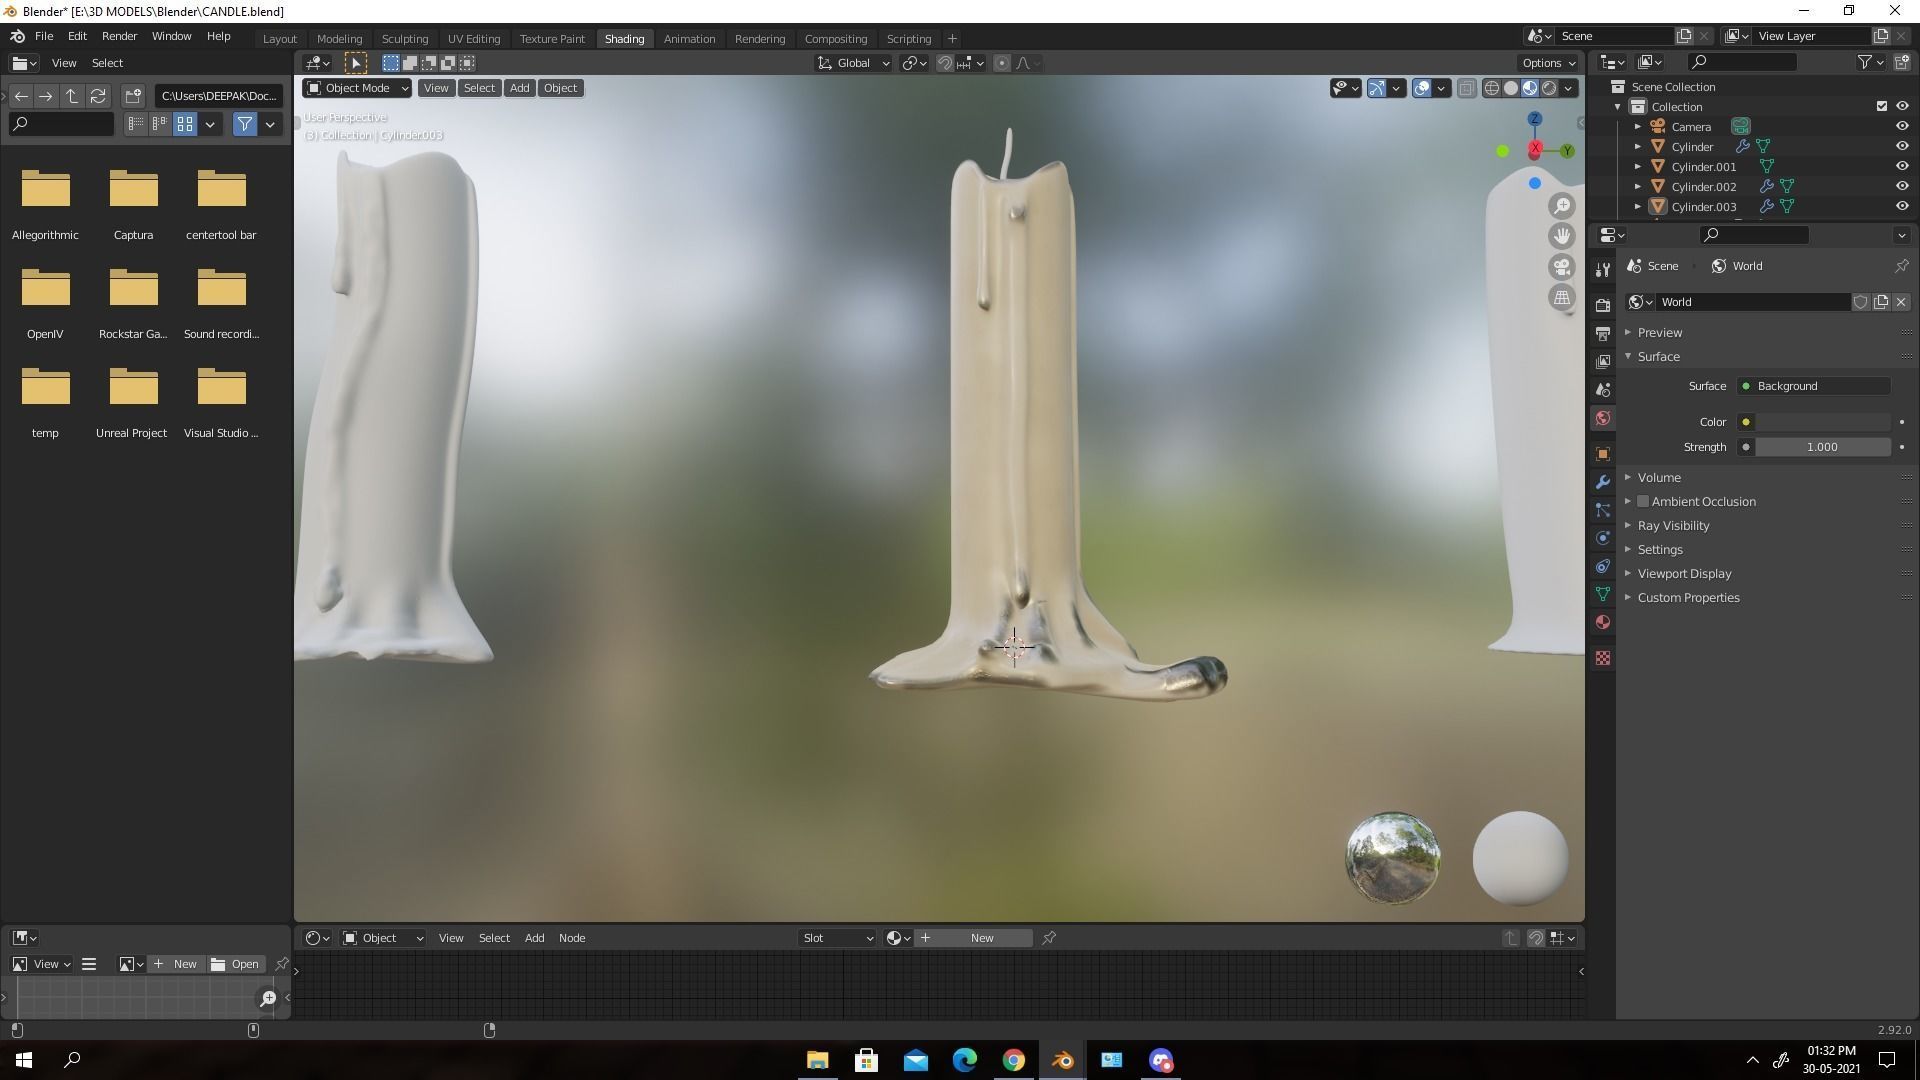Screen dimensions: 1920x1080
Task: Open the Particles properties tab
Action: coord(1603,510)
